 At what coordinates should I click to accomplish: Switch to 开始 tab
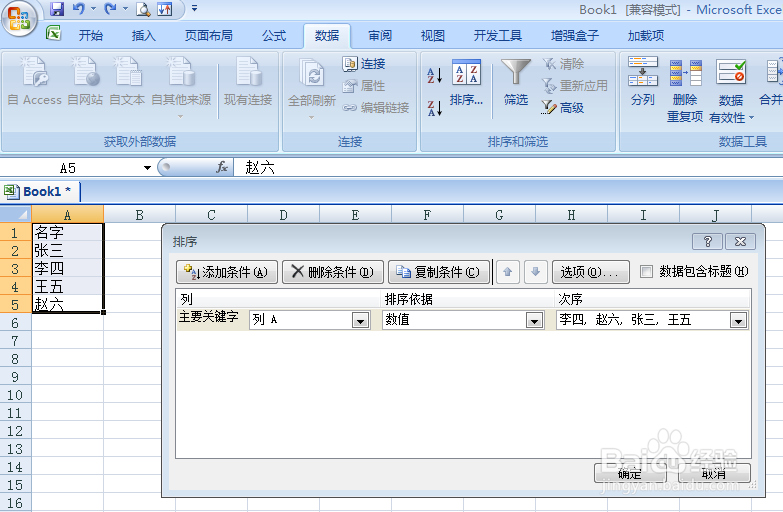(x=91, y=35)
